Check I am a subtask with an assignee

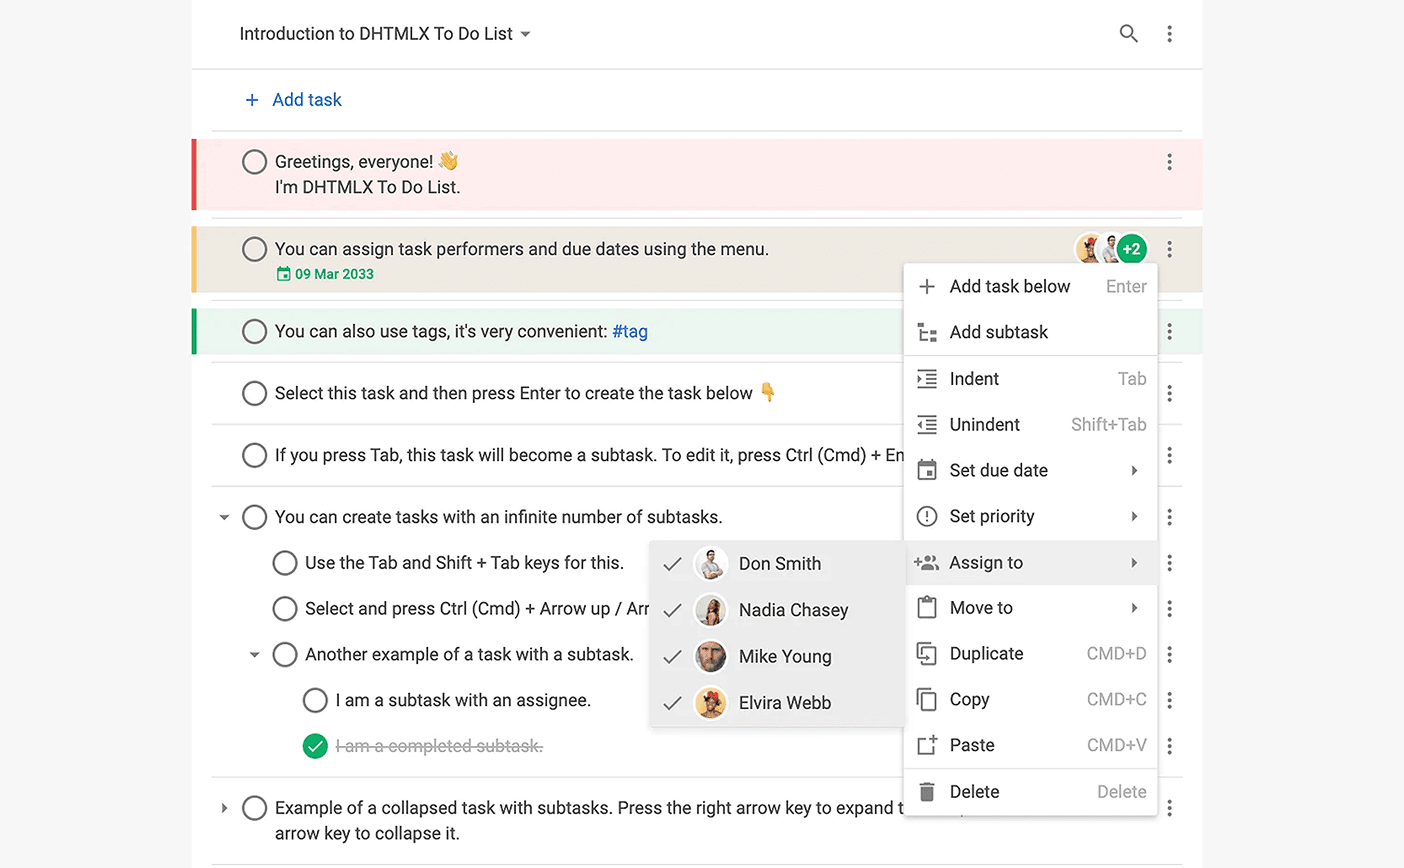tap(315, 700)
